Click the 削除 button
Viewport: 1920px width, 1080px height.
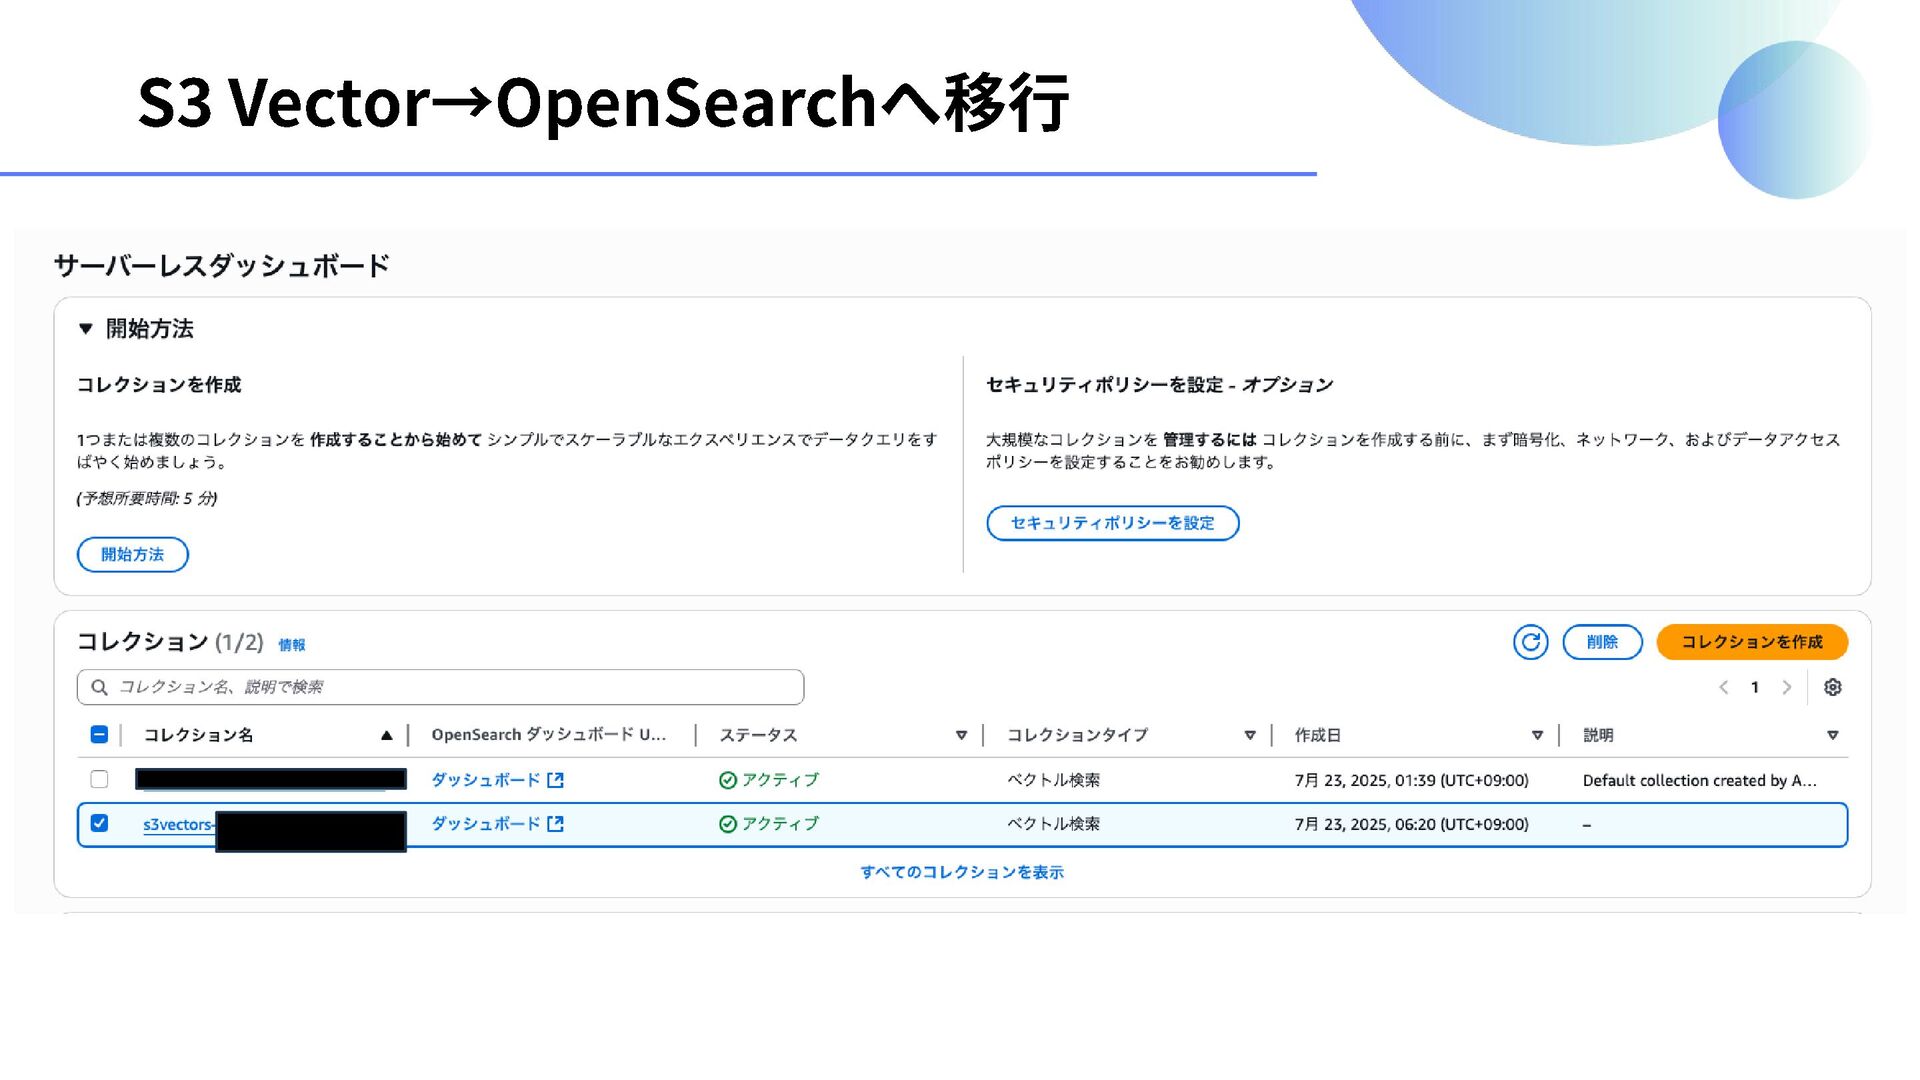point(1602,642)
